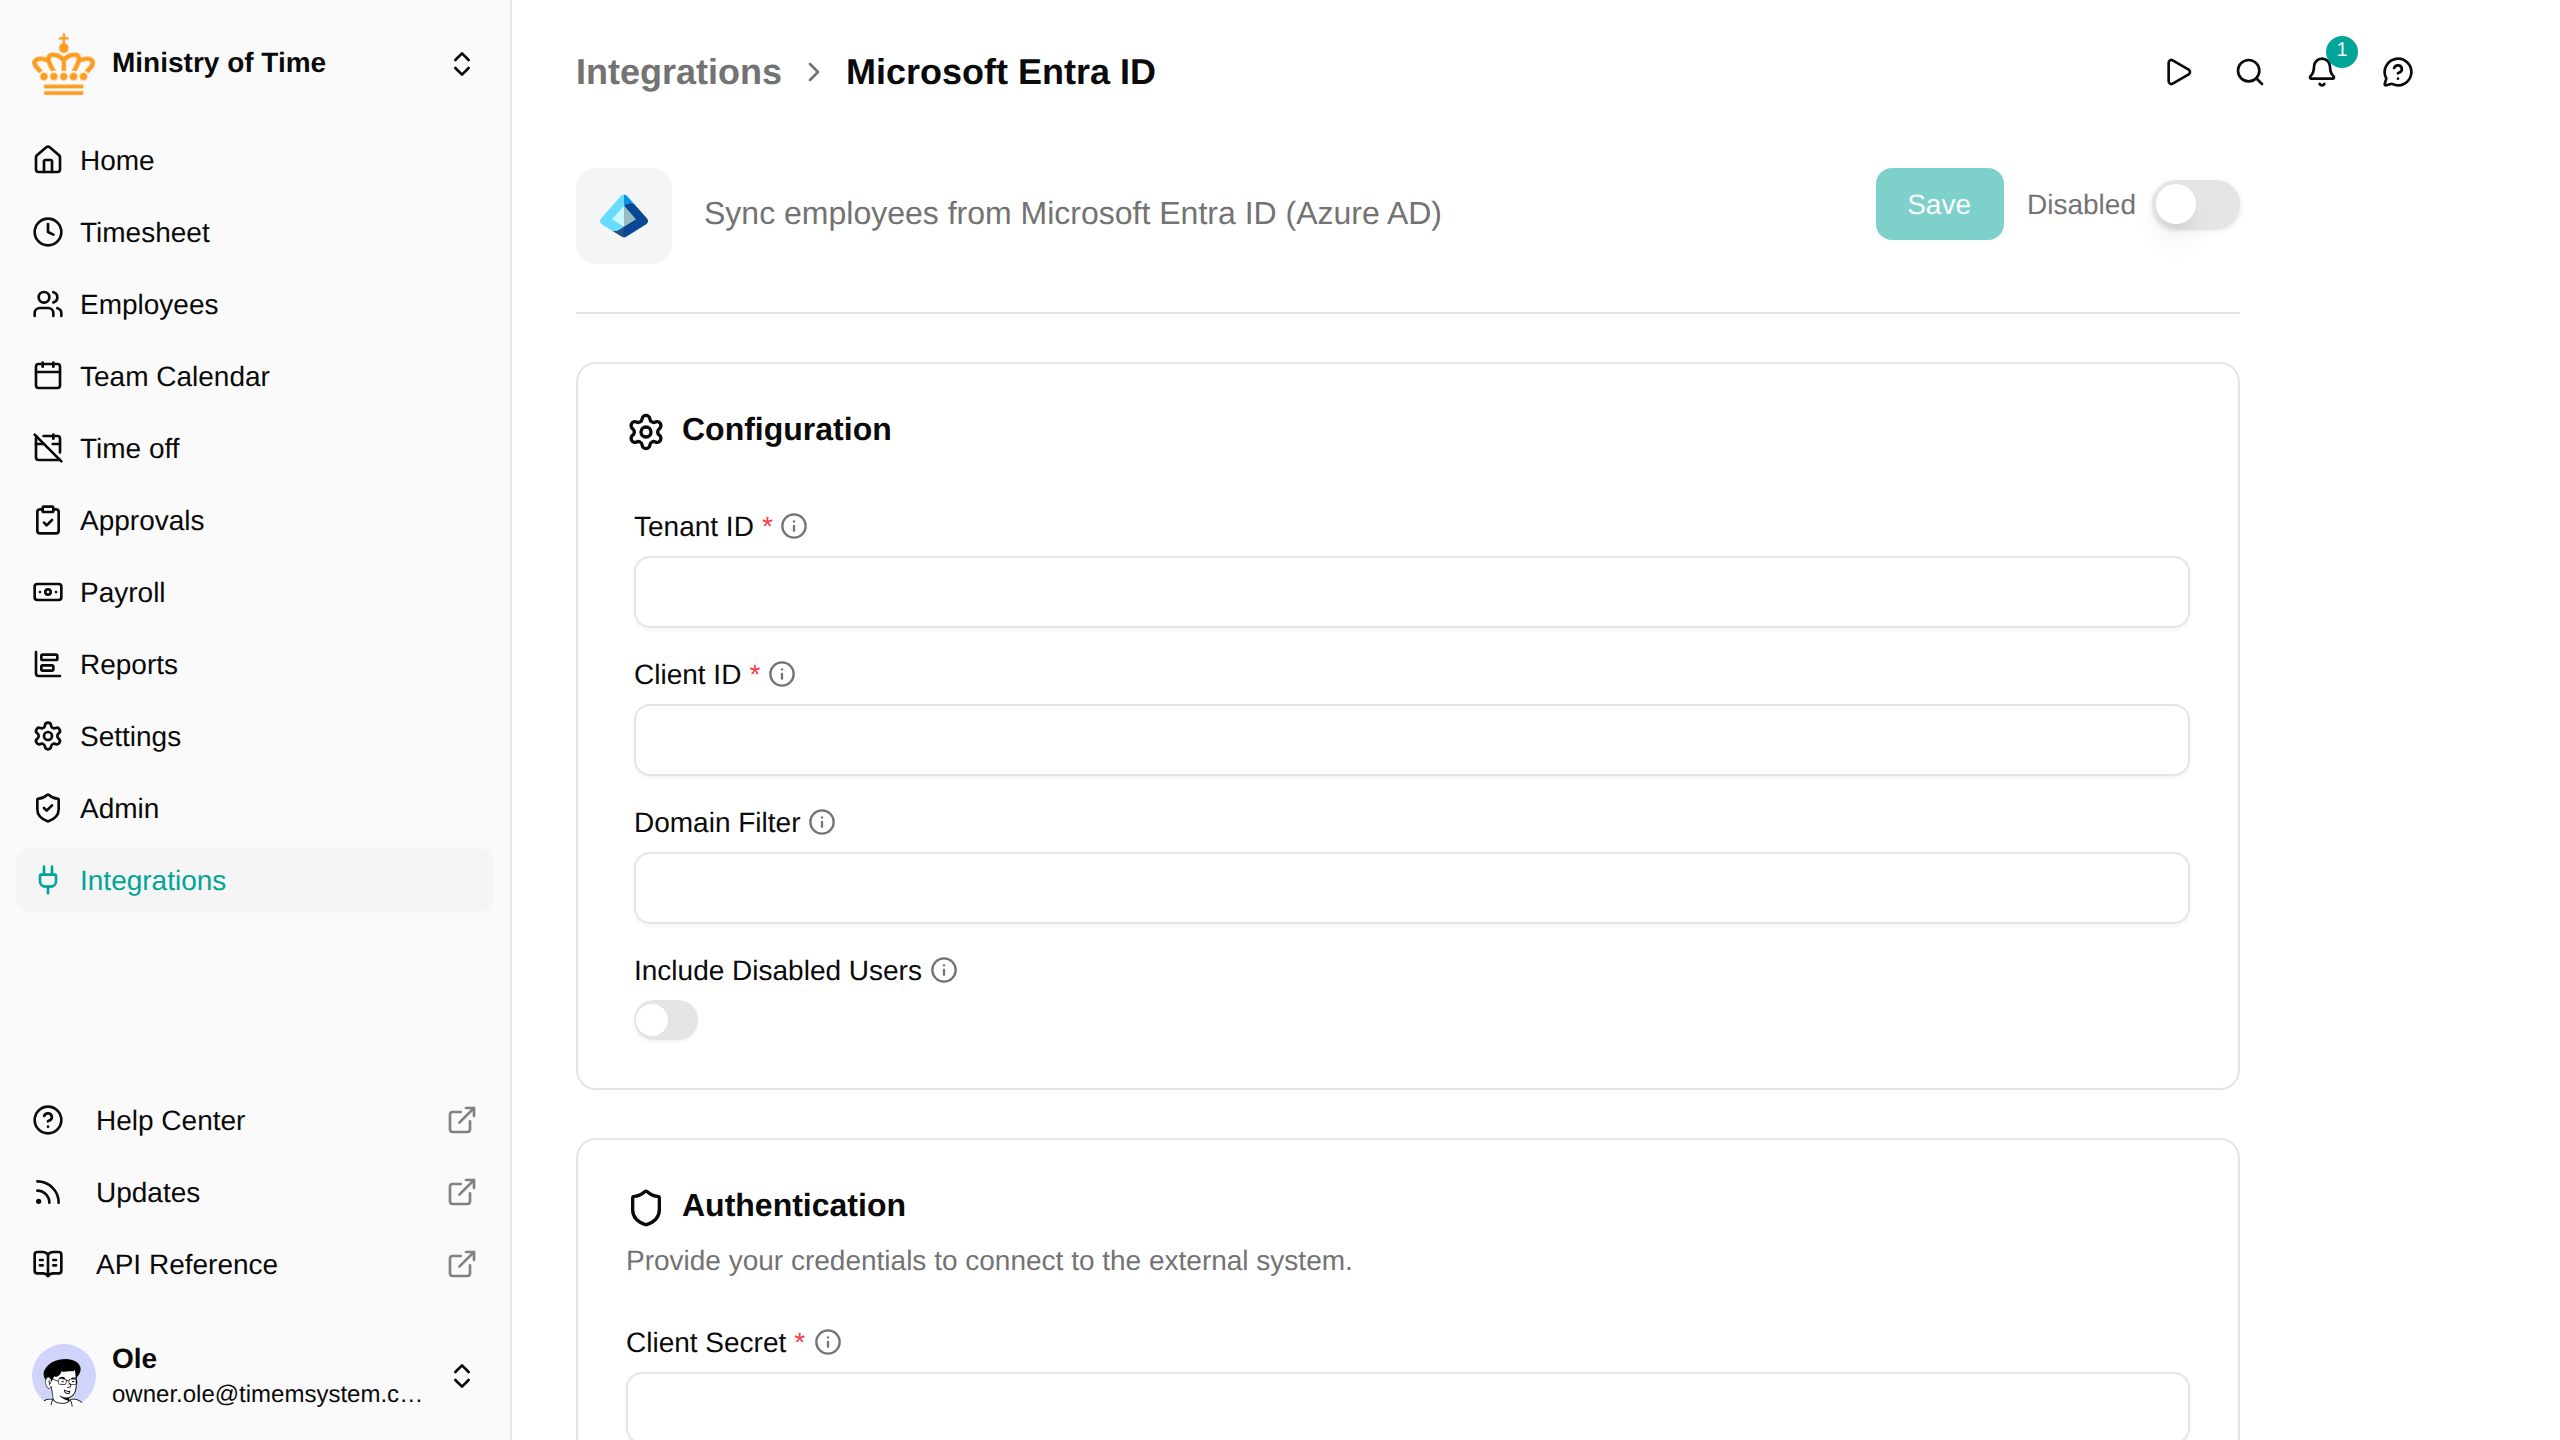Toggle Include Disabled Users switch
Screen dimensions: 2560x1440
click(x=666, y=1020)
